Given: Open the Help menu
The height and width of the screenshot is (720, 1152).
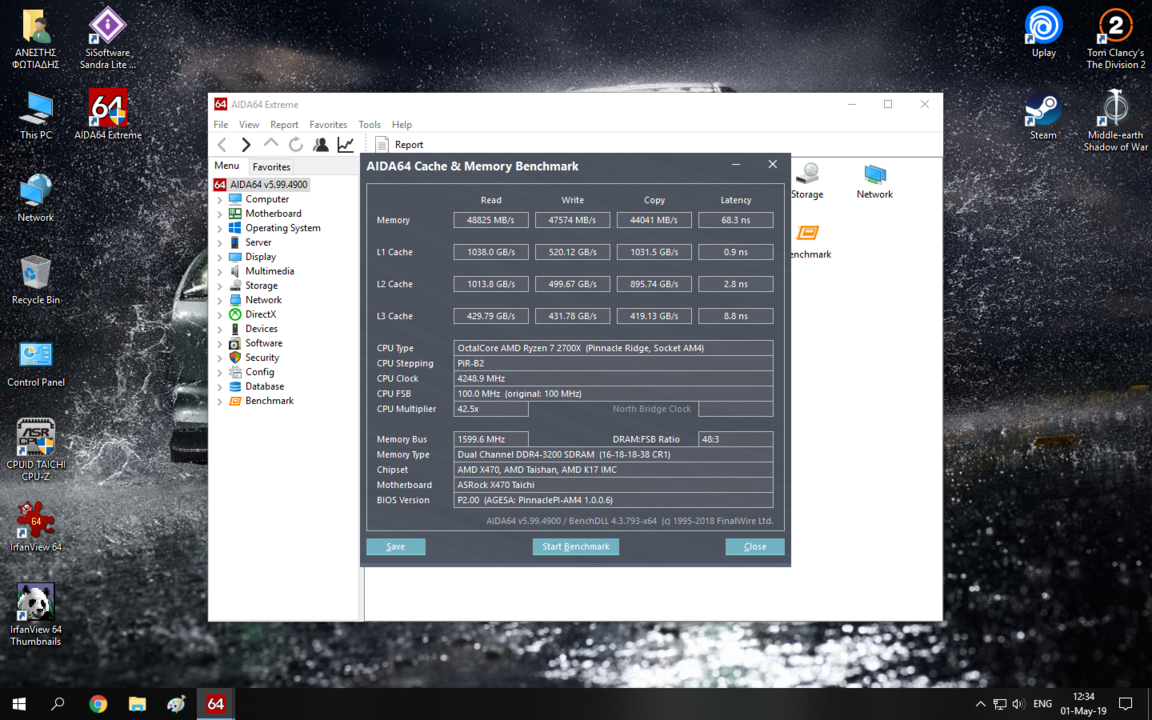Looking at the screenshot, I should pos(402,125).
